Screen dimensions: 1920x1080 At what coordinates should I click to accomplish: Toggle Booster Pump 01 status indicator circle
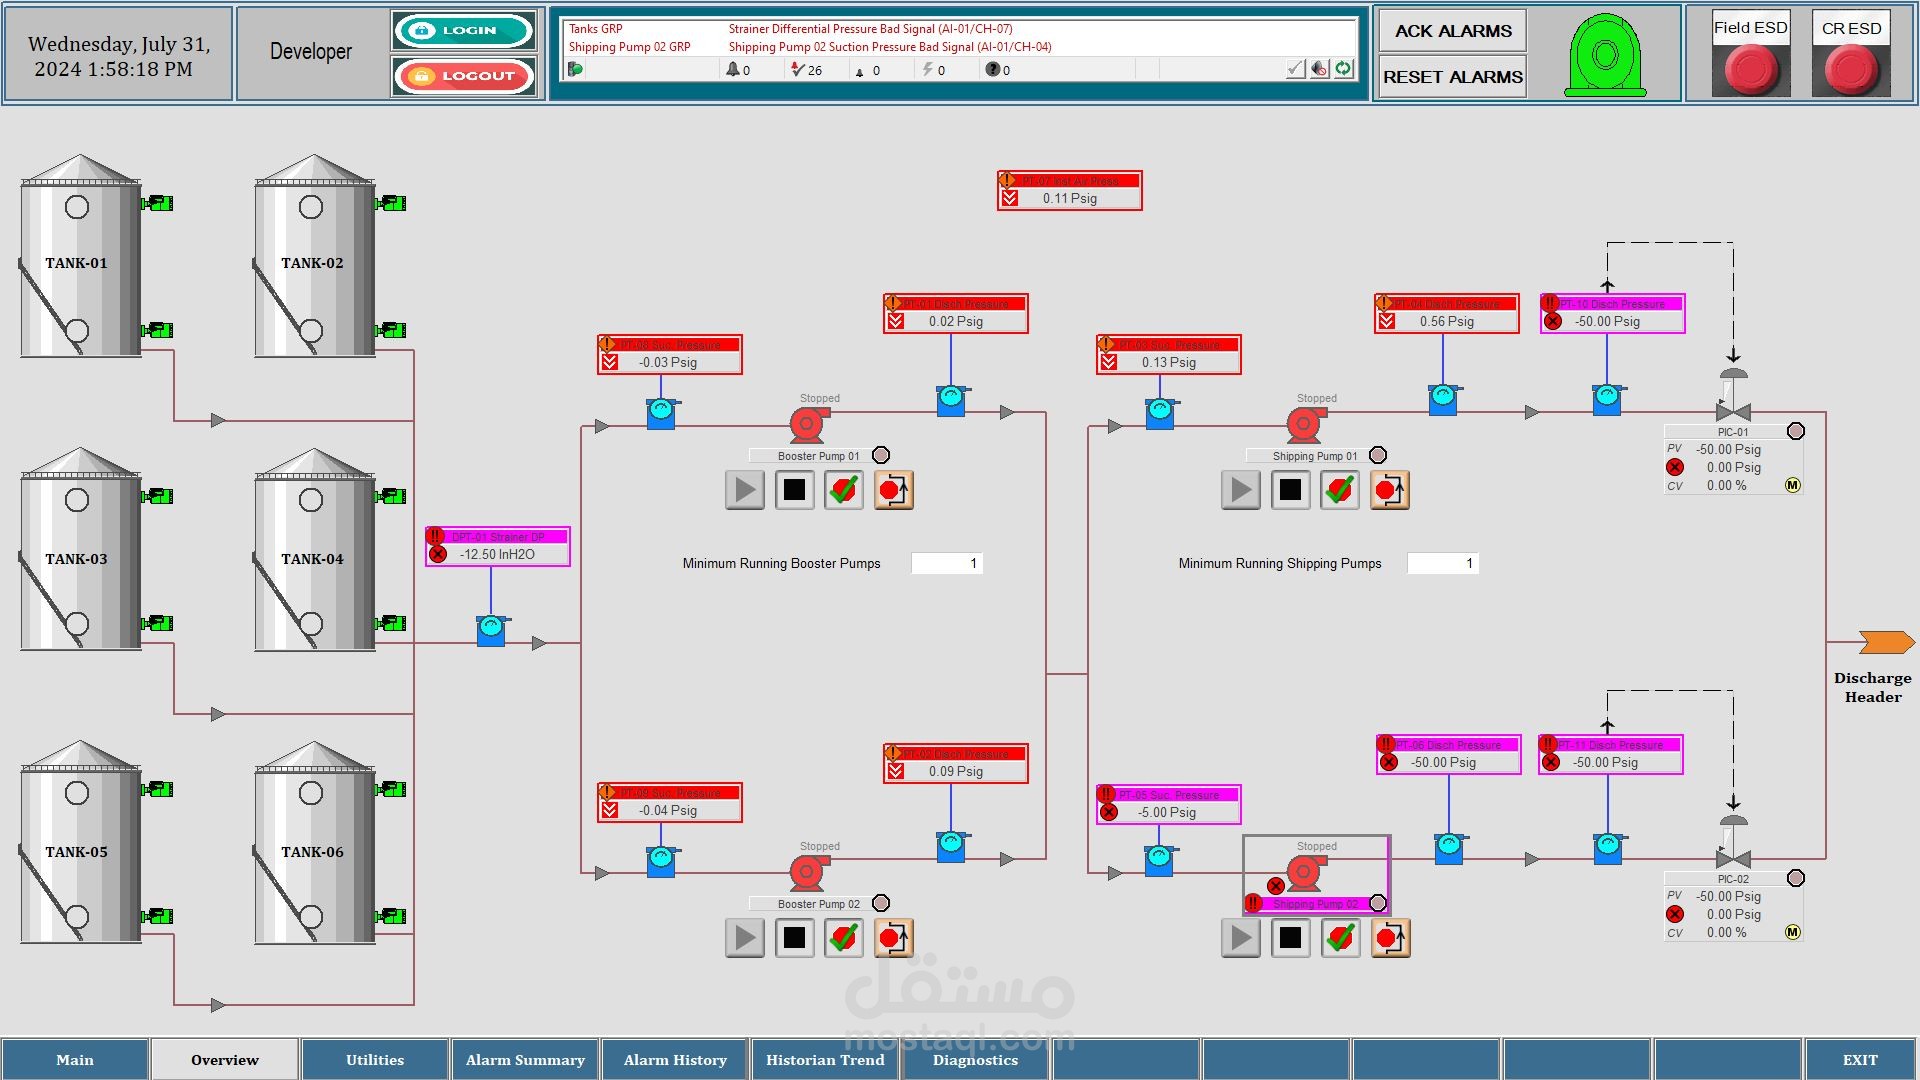(x=881, y=455)
